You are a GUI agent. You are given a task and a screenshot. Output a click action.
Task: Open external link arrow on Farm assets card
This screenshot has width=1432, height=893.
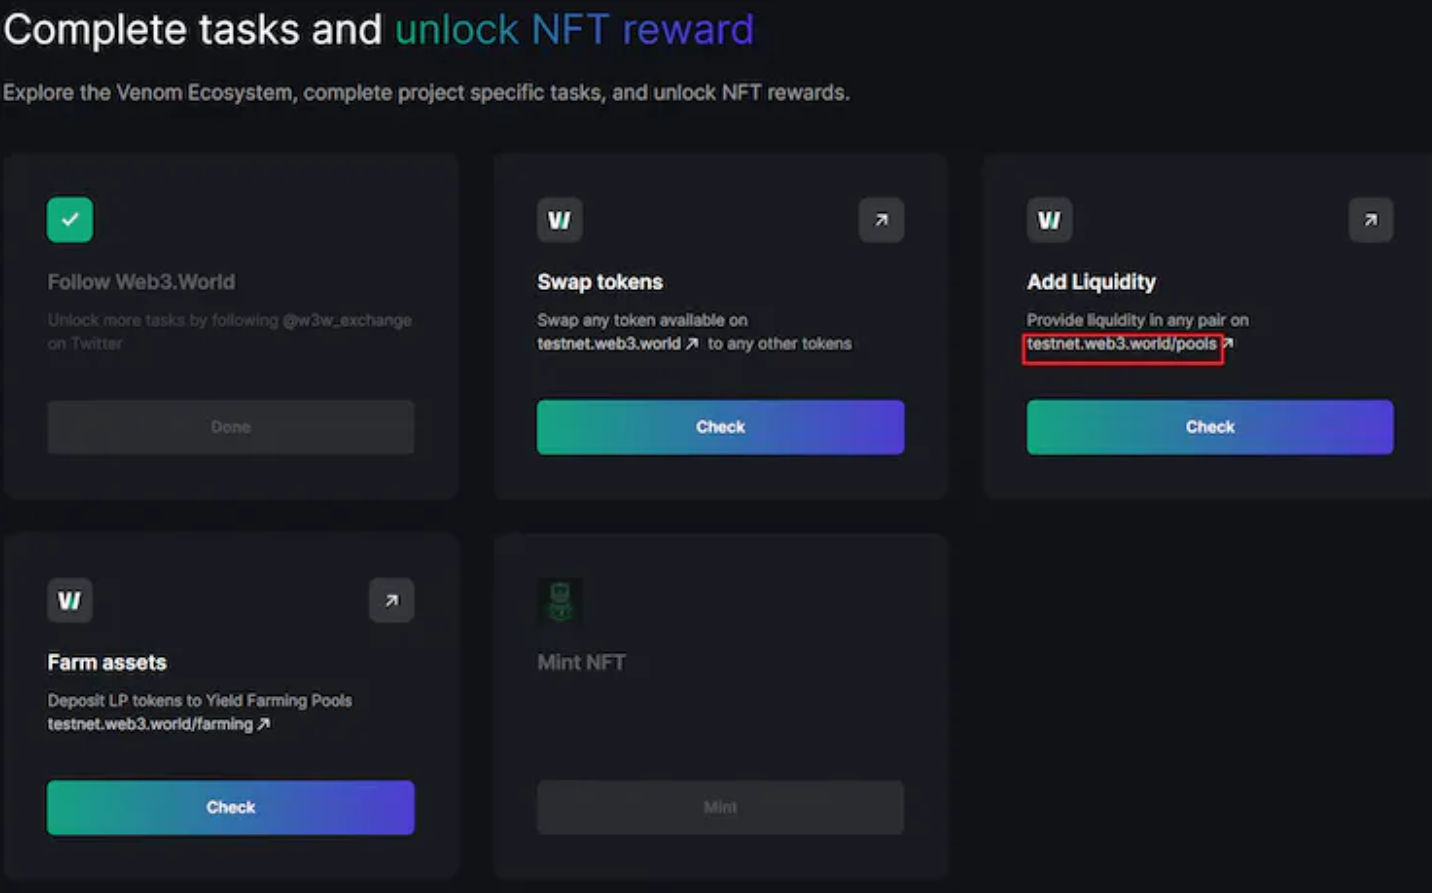[391, 600]
